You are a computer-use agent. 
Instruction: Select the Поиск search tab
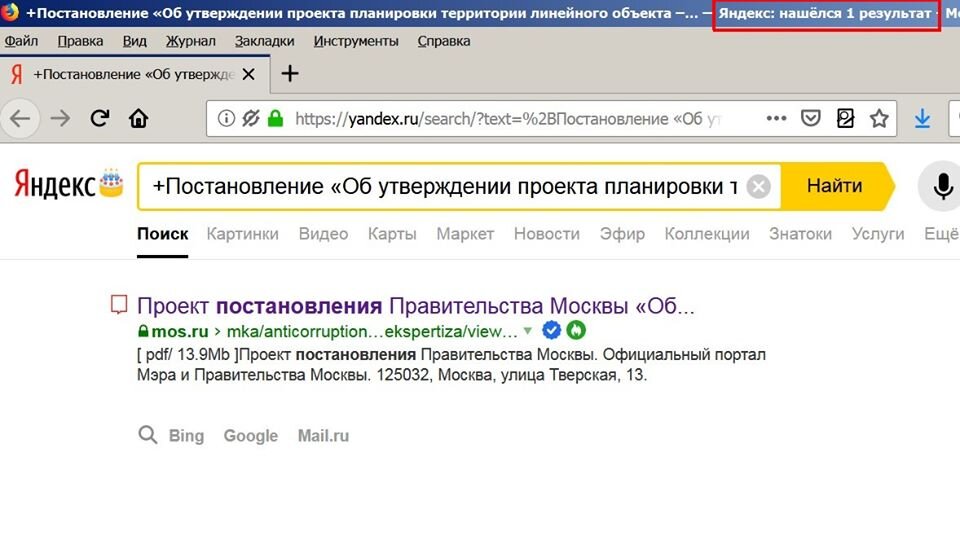click(162, 234)
